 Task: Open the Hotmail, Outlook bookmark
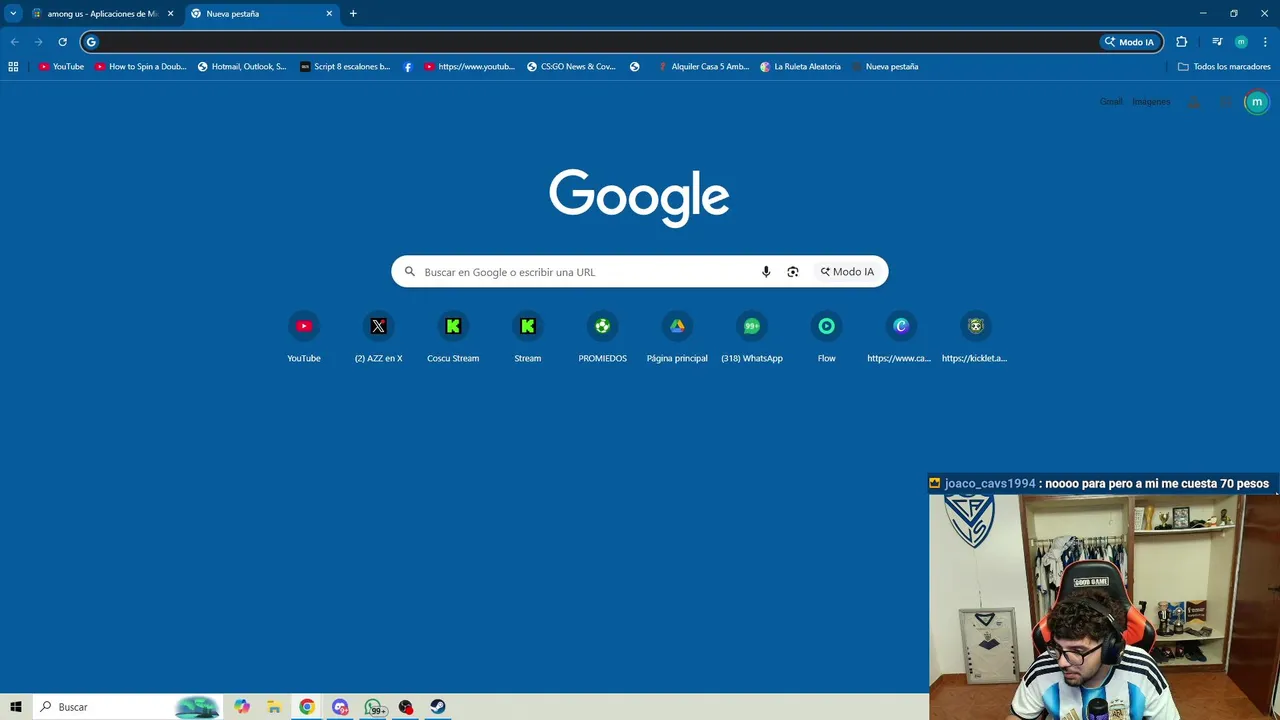point(242,67)
